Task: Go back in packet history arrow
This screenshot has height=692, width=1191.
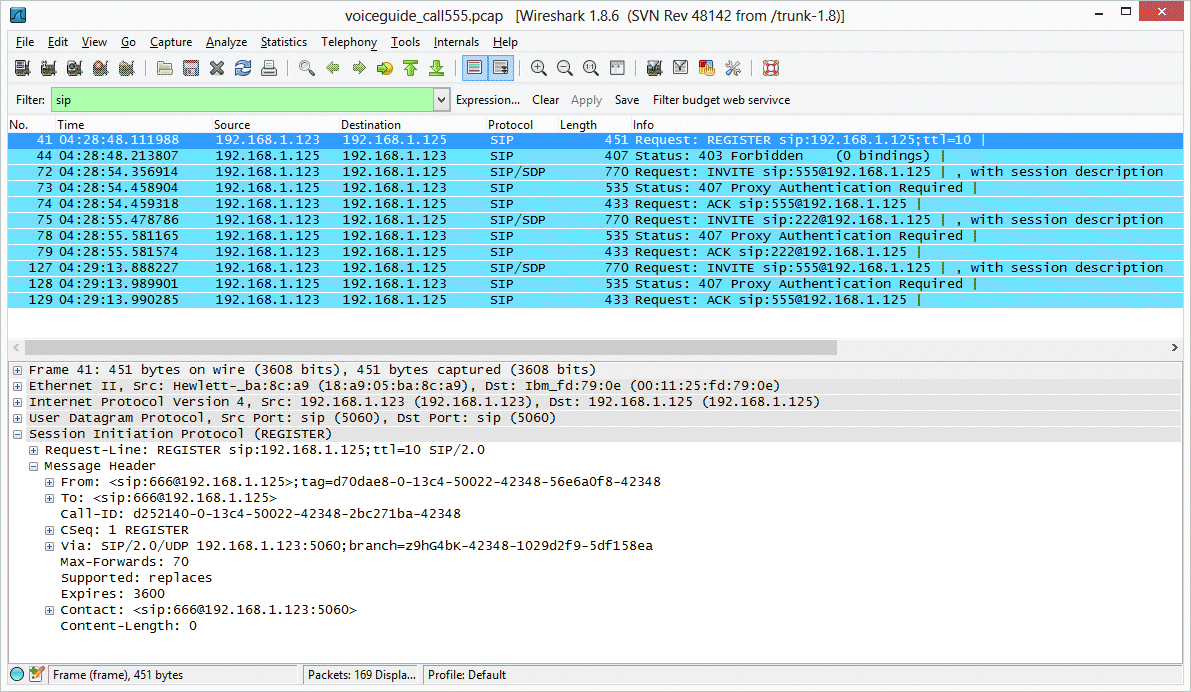Action: pyautogui.click(x=333, y=68)
